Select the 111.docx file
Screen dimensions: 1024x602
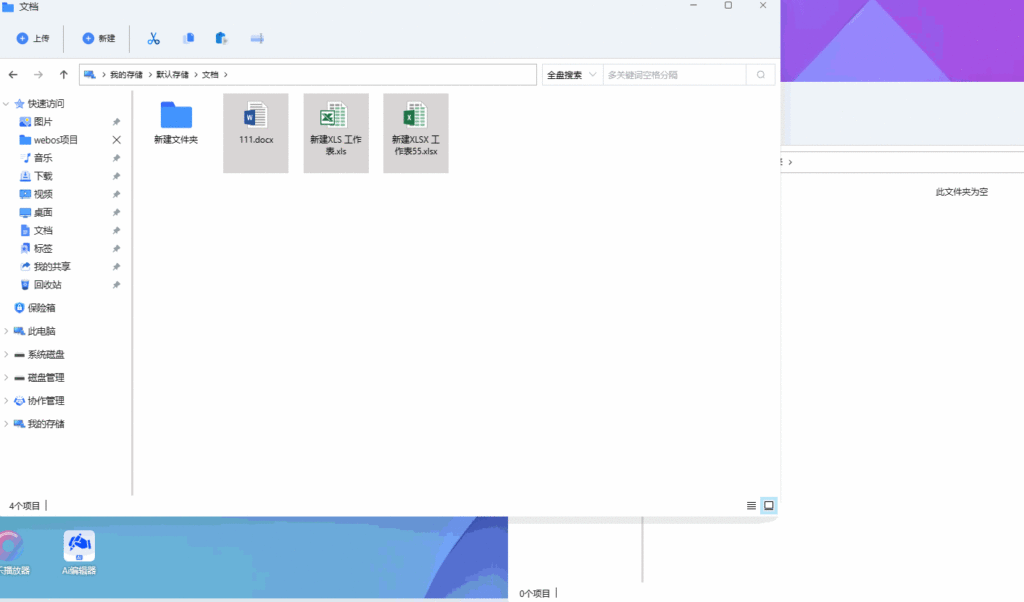256,132
